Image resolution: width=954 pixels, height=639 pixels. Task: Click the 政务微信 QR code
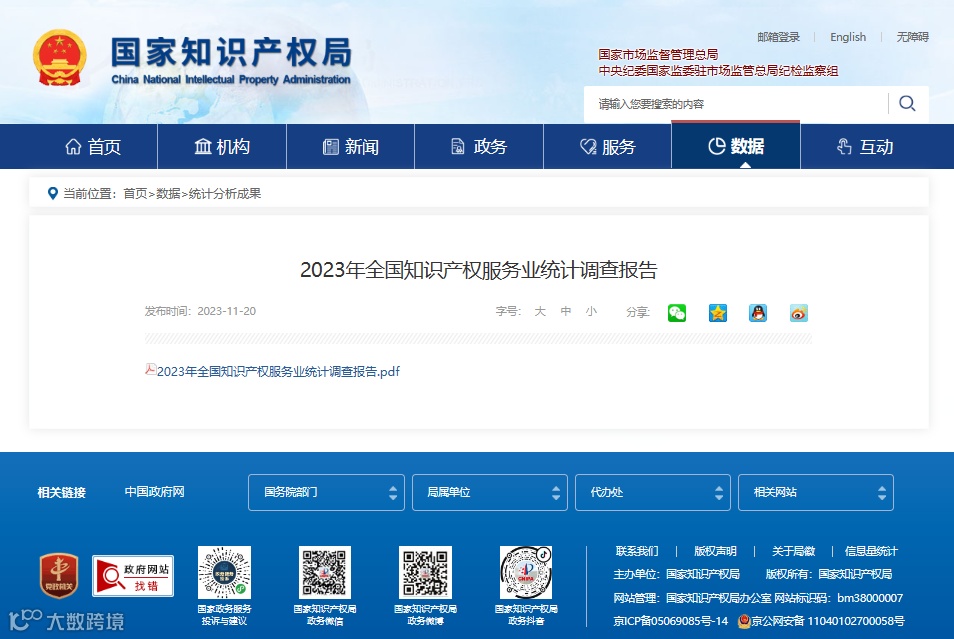[x=325, y=572]
